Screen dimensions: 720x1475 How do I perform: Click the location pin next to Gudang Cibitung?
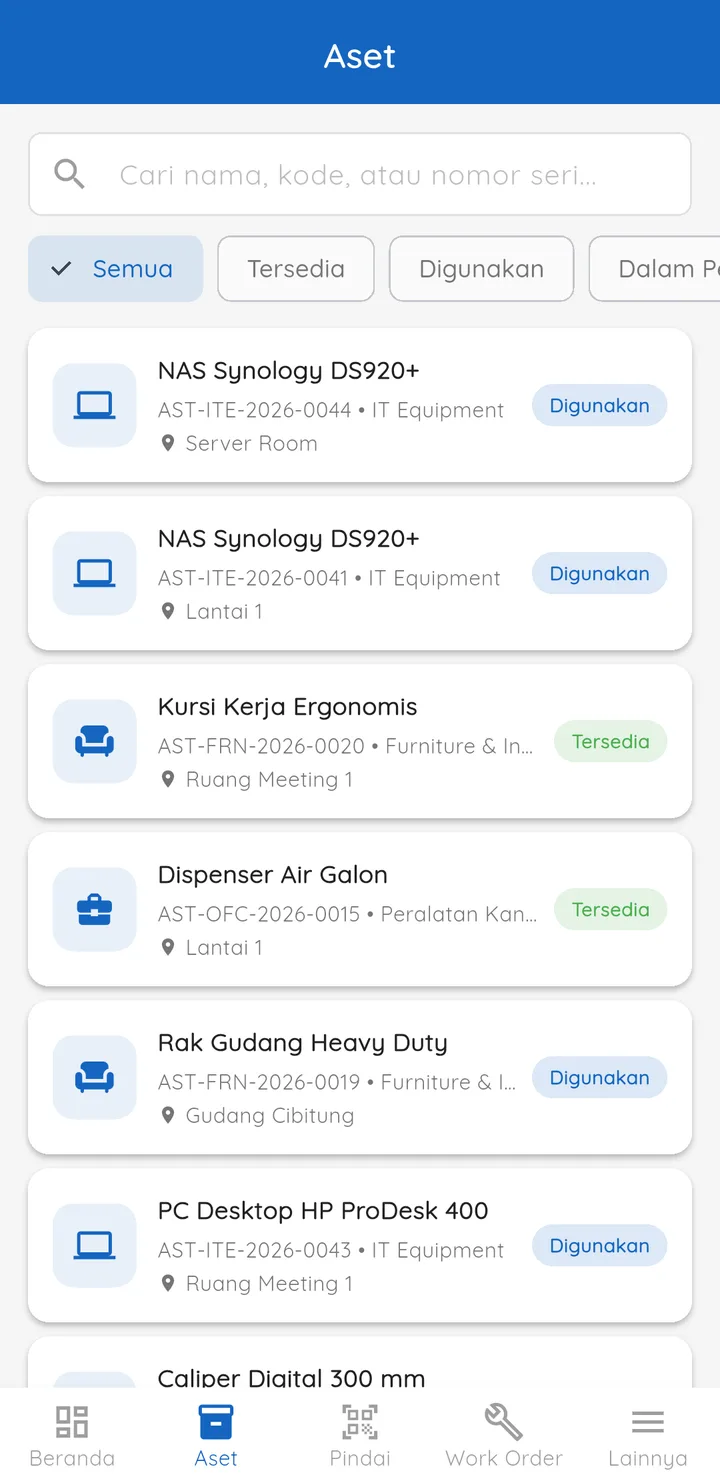pyautogui.click(x=168, y=1115)
